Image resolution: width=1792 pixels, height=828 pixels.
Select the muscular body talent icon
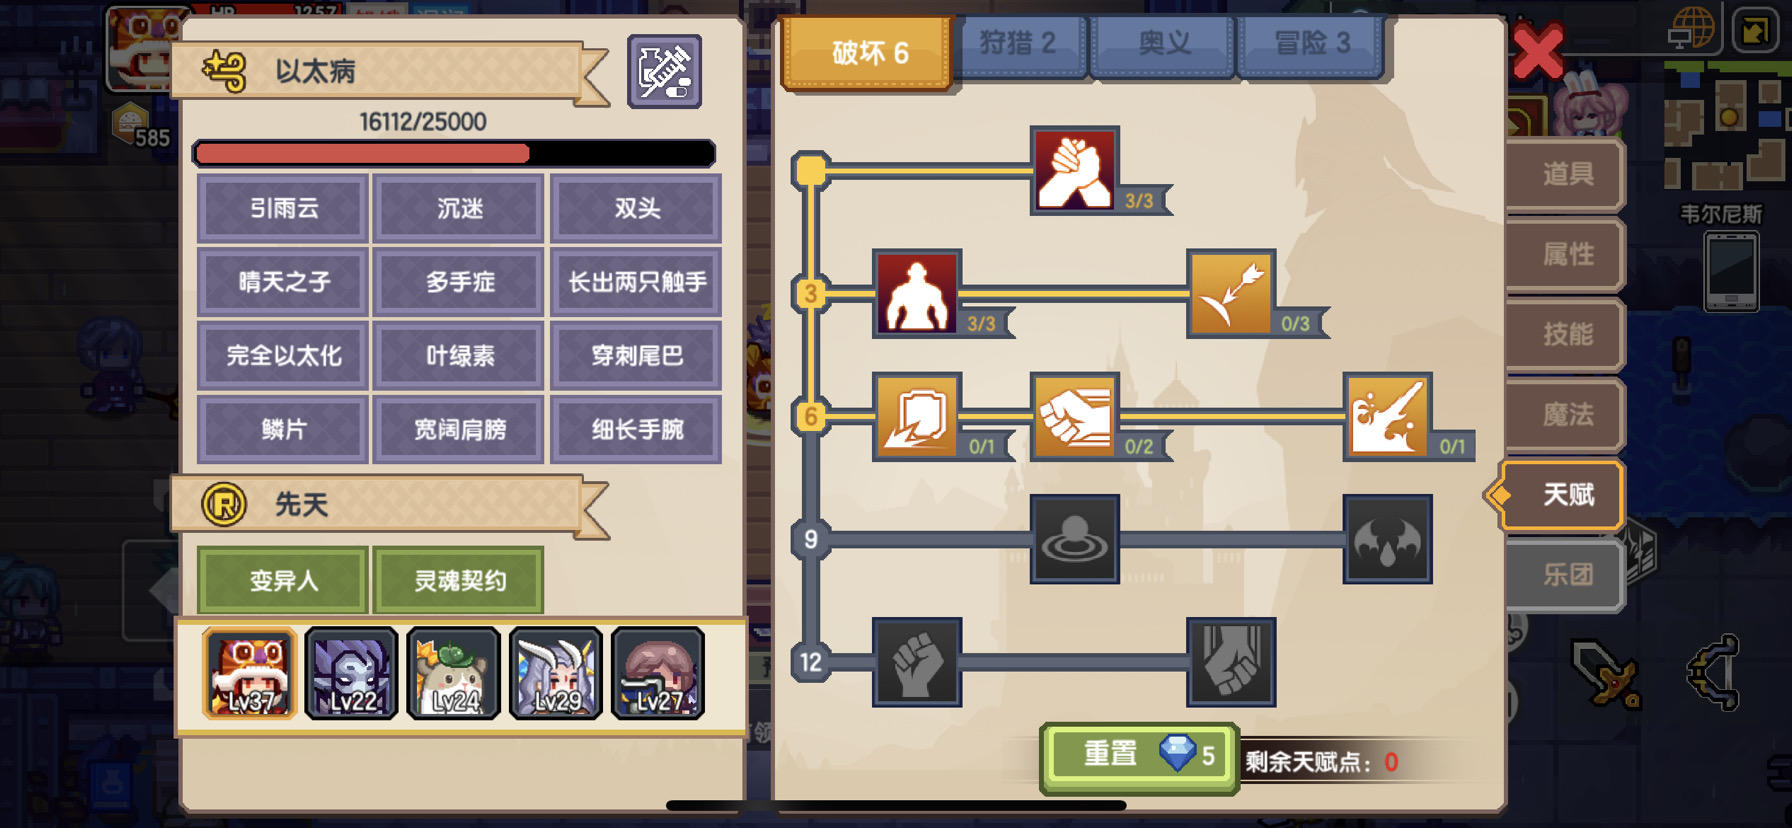point(917,293)
